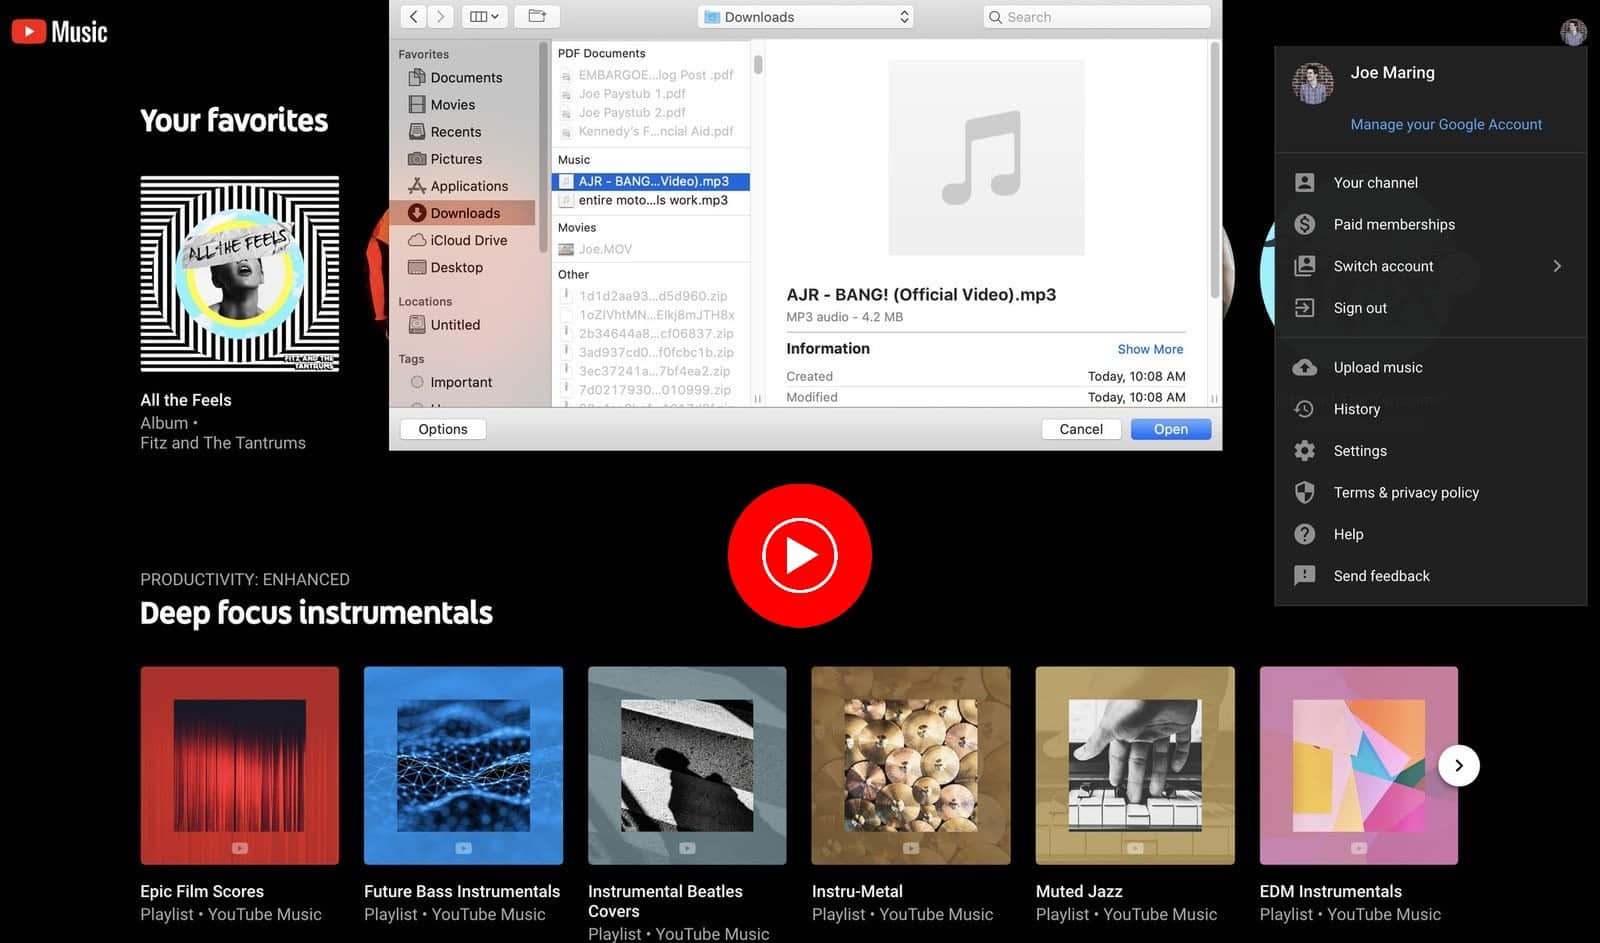This screenshot has height=943, width=1600.
Task: Click the file dialog Search field
Action: click(1097, 17)
